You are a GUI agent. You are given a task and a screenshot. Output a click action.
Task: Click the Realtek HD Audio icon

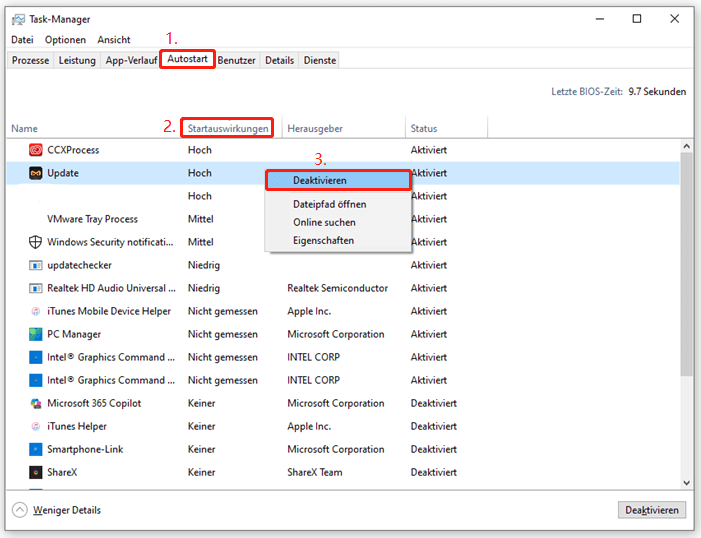click(36, 288)
